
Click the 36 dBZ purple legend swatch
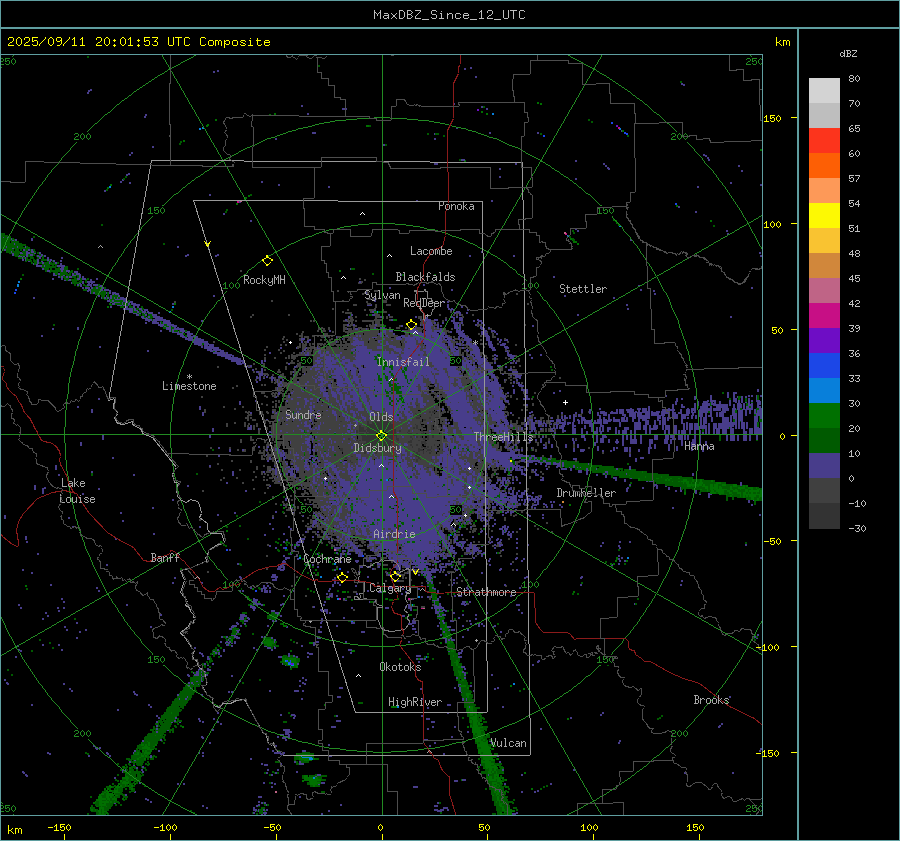[x=824, y=340]
